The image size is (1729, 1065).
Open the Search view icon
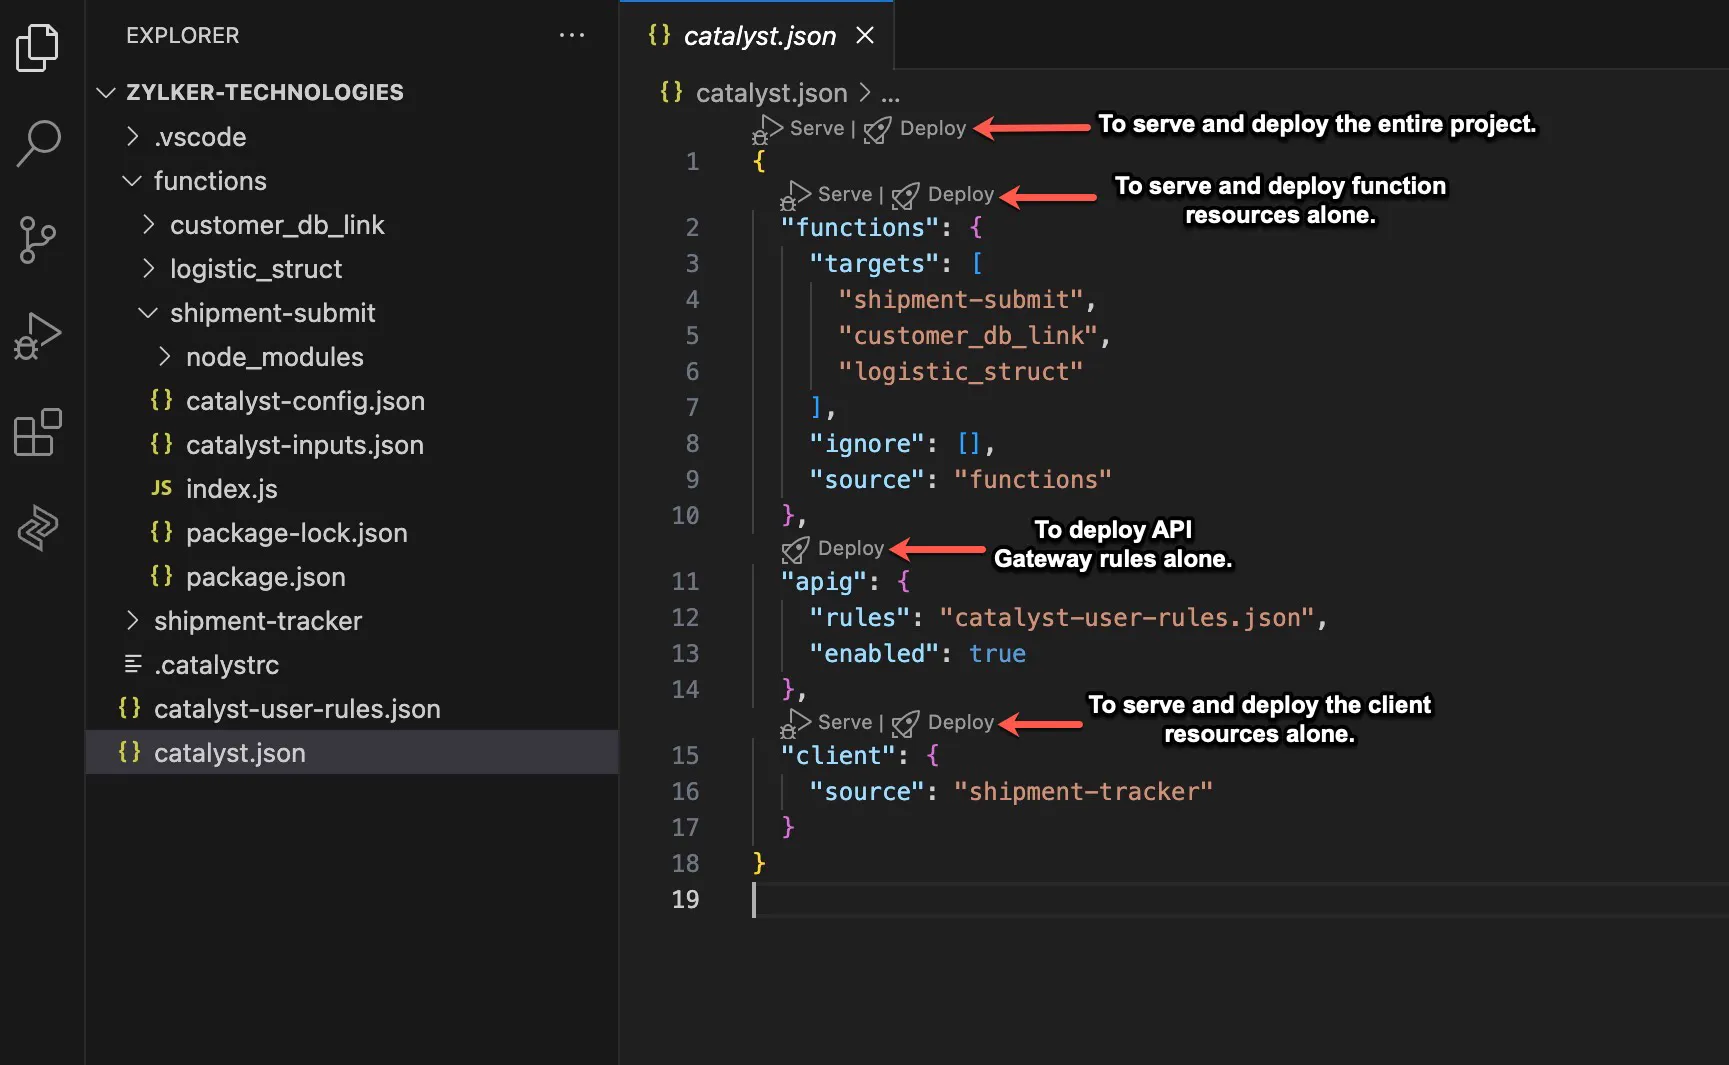pos(38,143)
